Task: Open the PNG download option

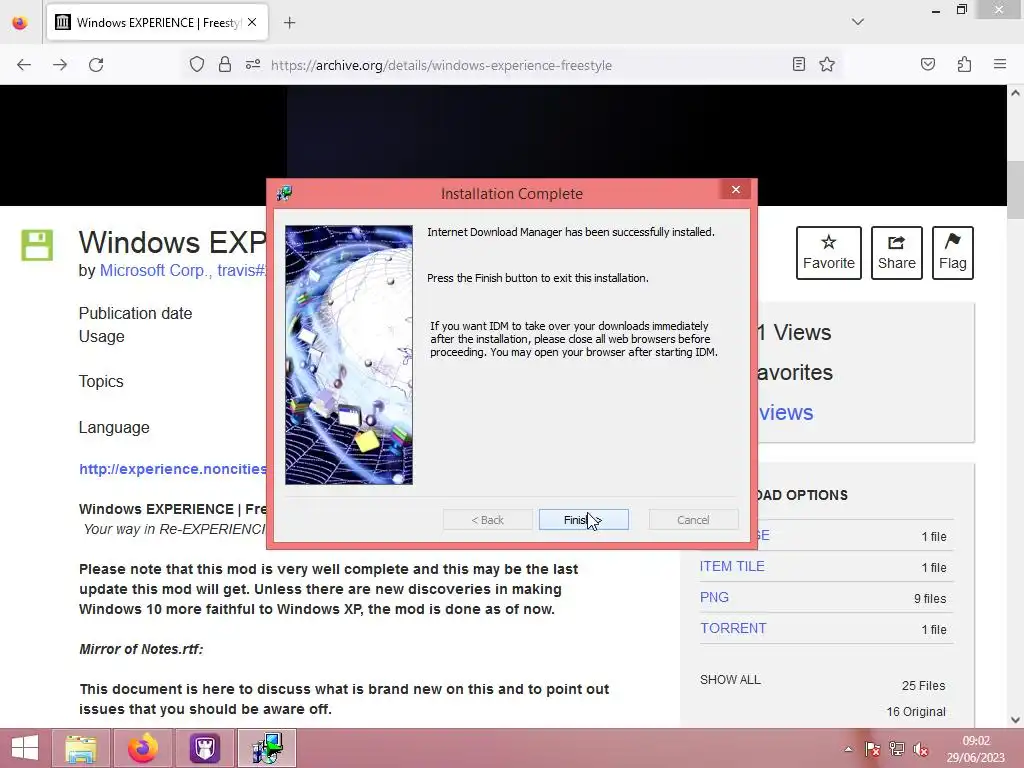Action: pyautogui.click(x=714, y=598)
